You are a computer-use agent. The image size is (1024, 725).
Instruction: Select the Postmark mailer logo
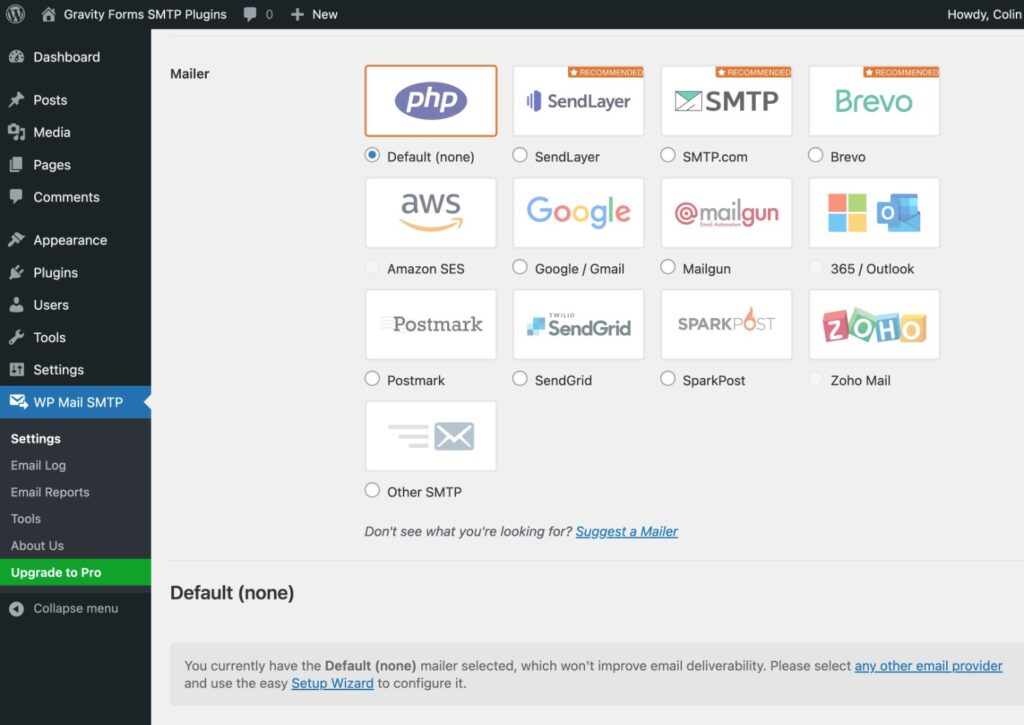[x=430, y=324]
